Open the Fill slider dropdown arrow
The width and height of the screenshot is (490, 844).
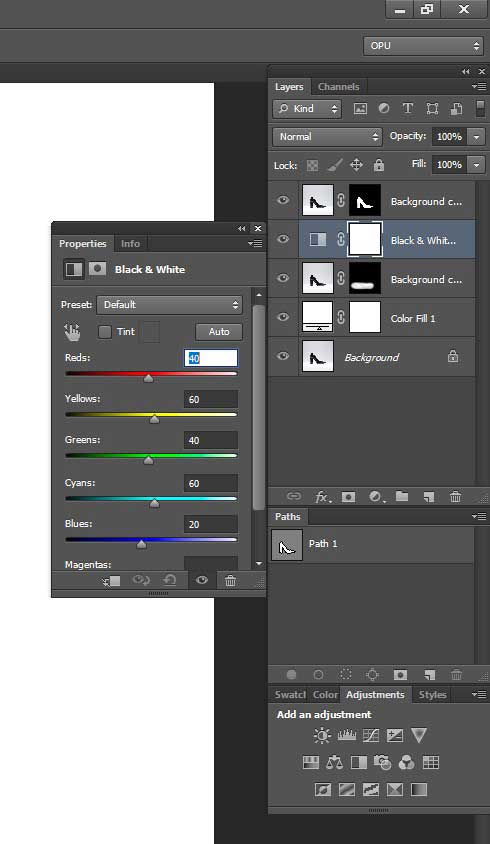476,165
